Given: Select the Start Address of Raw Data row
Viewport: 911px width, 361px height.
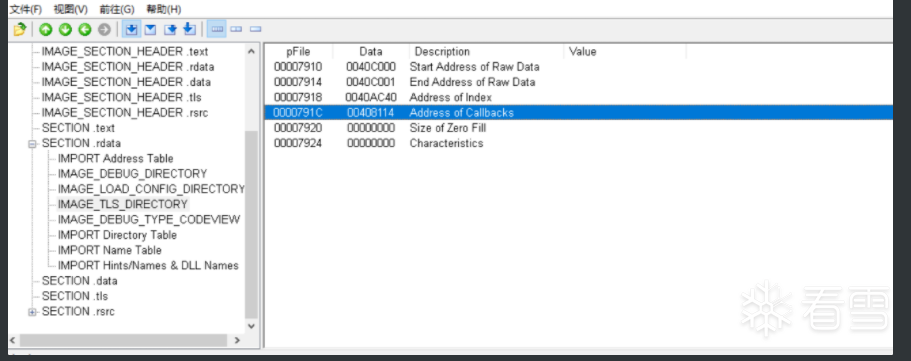Looking at the screenshot, I should point(579,67).
